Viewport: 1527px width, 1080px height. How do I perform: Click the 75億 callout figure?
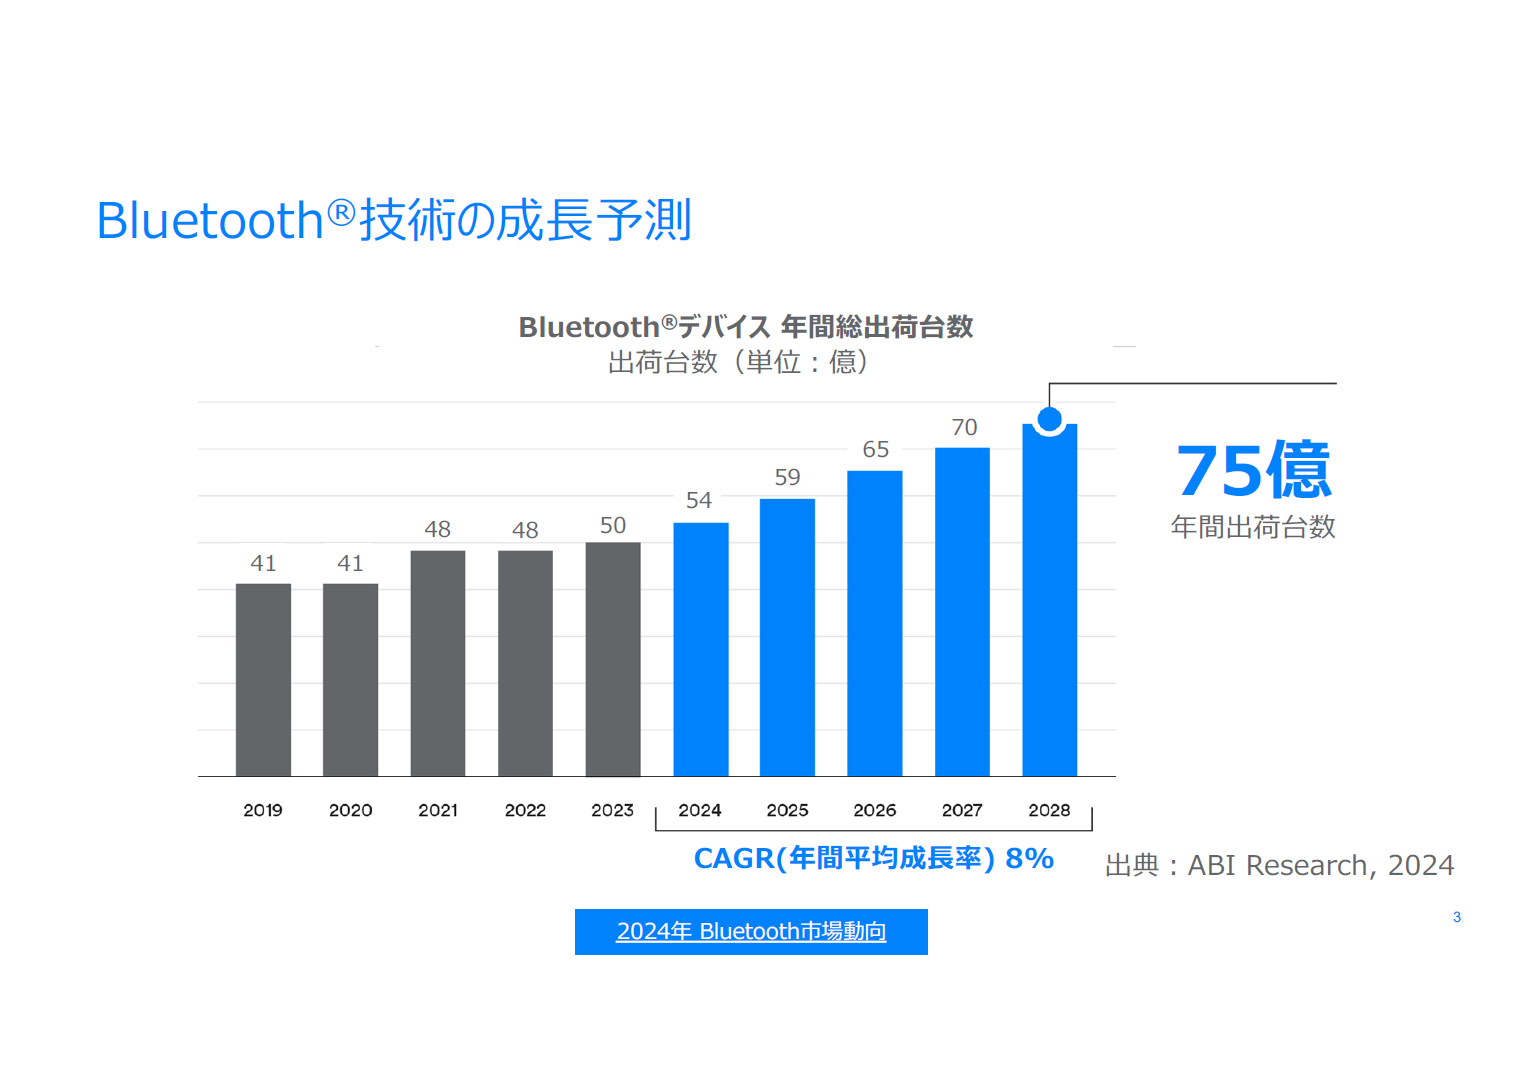(x=1254, y=470)
